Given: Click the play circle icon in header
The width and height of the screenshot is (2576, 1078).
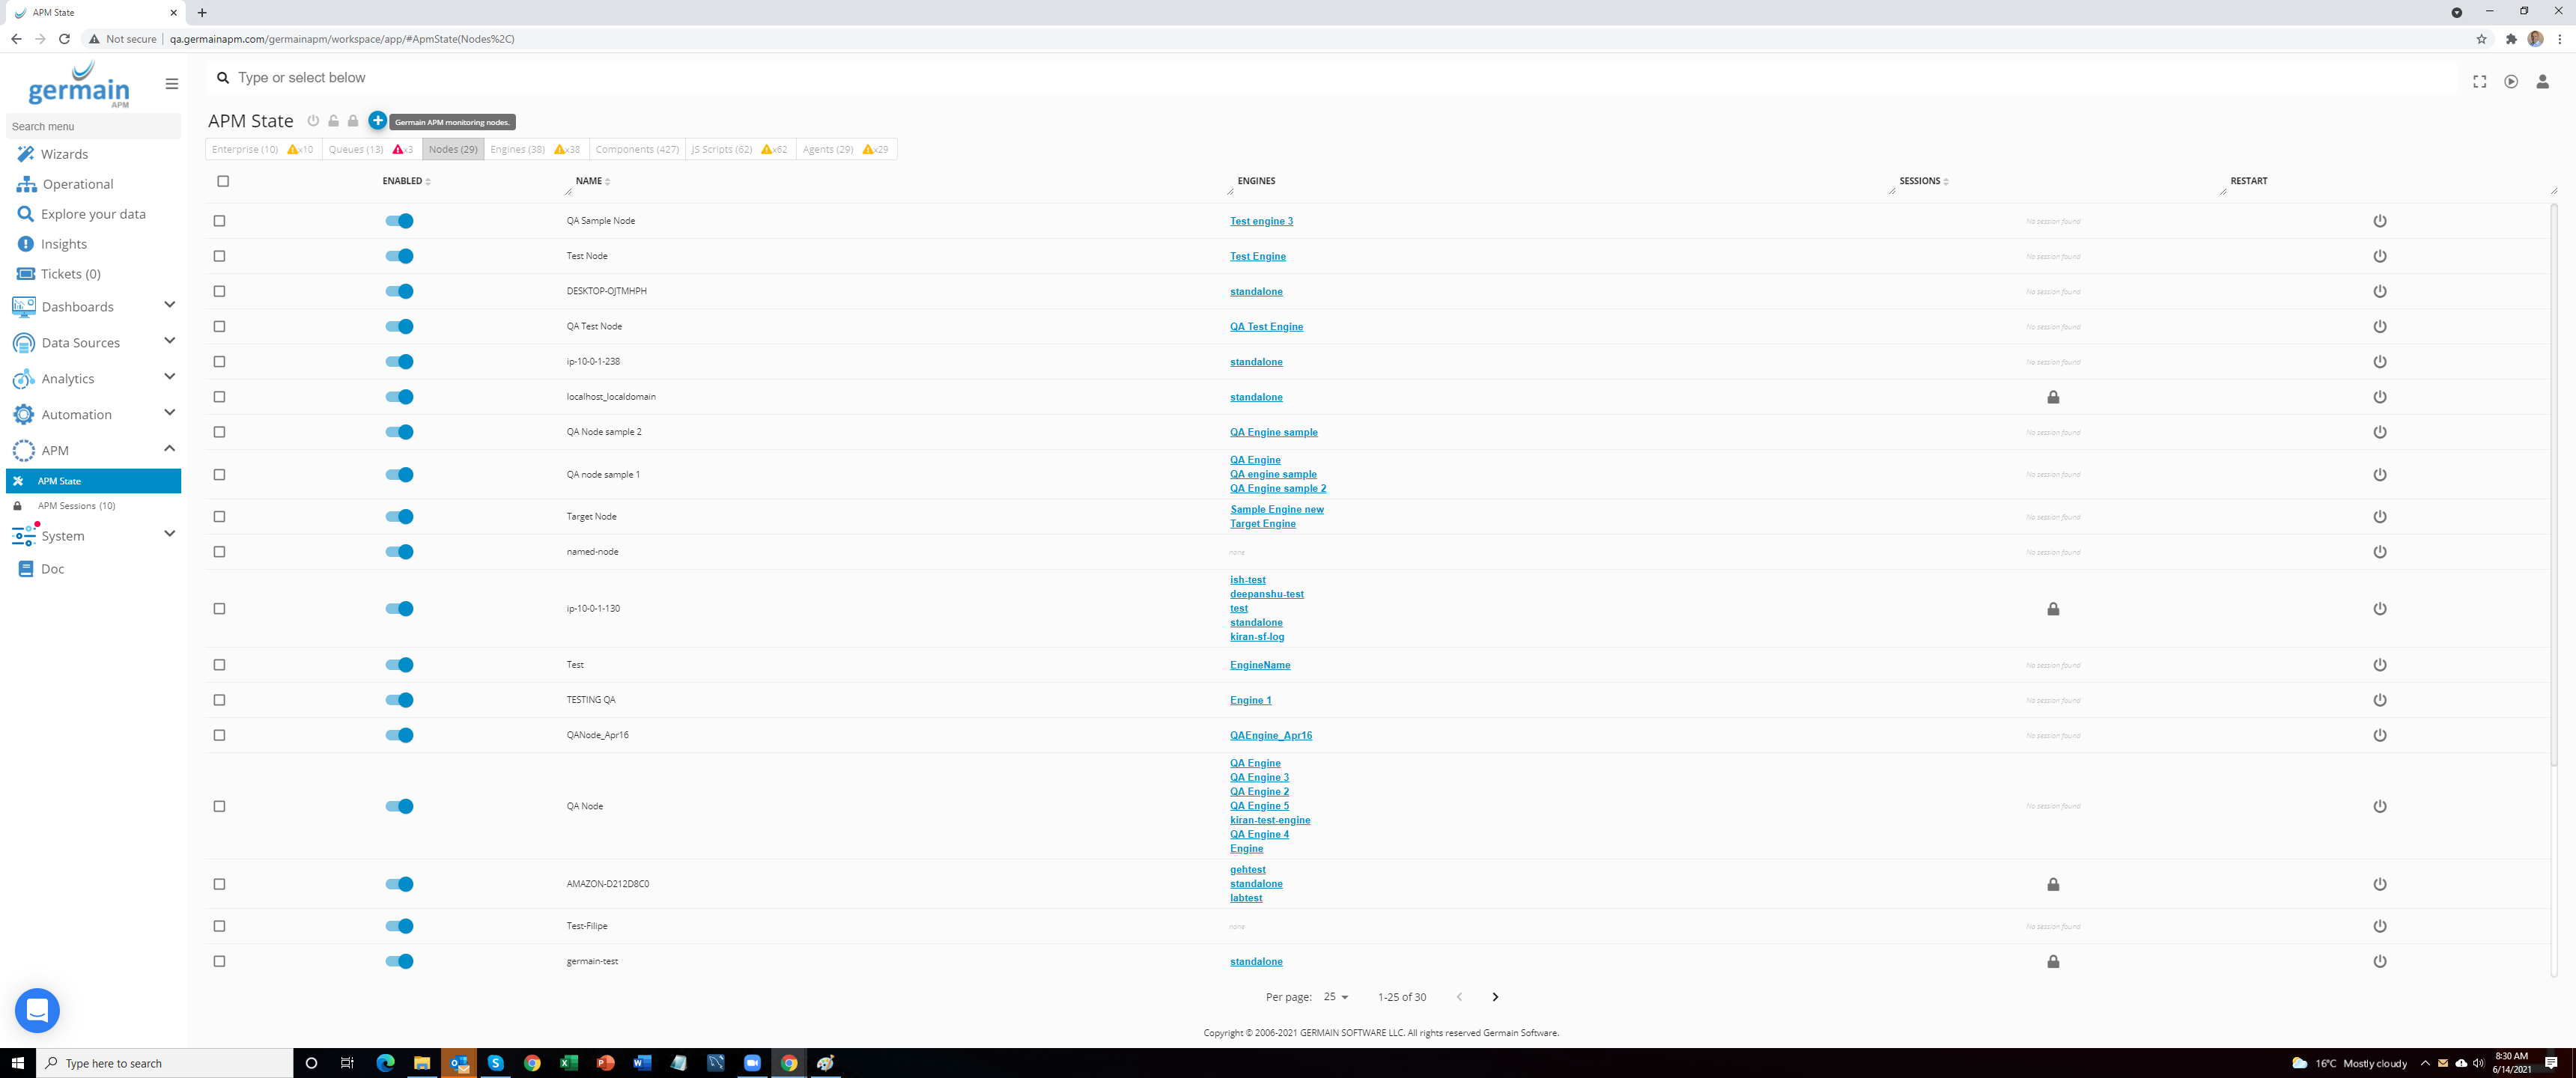Looking at the screenshot, I should click(2510, 82).
